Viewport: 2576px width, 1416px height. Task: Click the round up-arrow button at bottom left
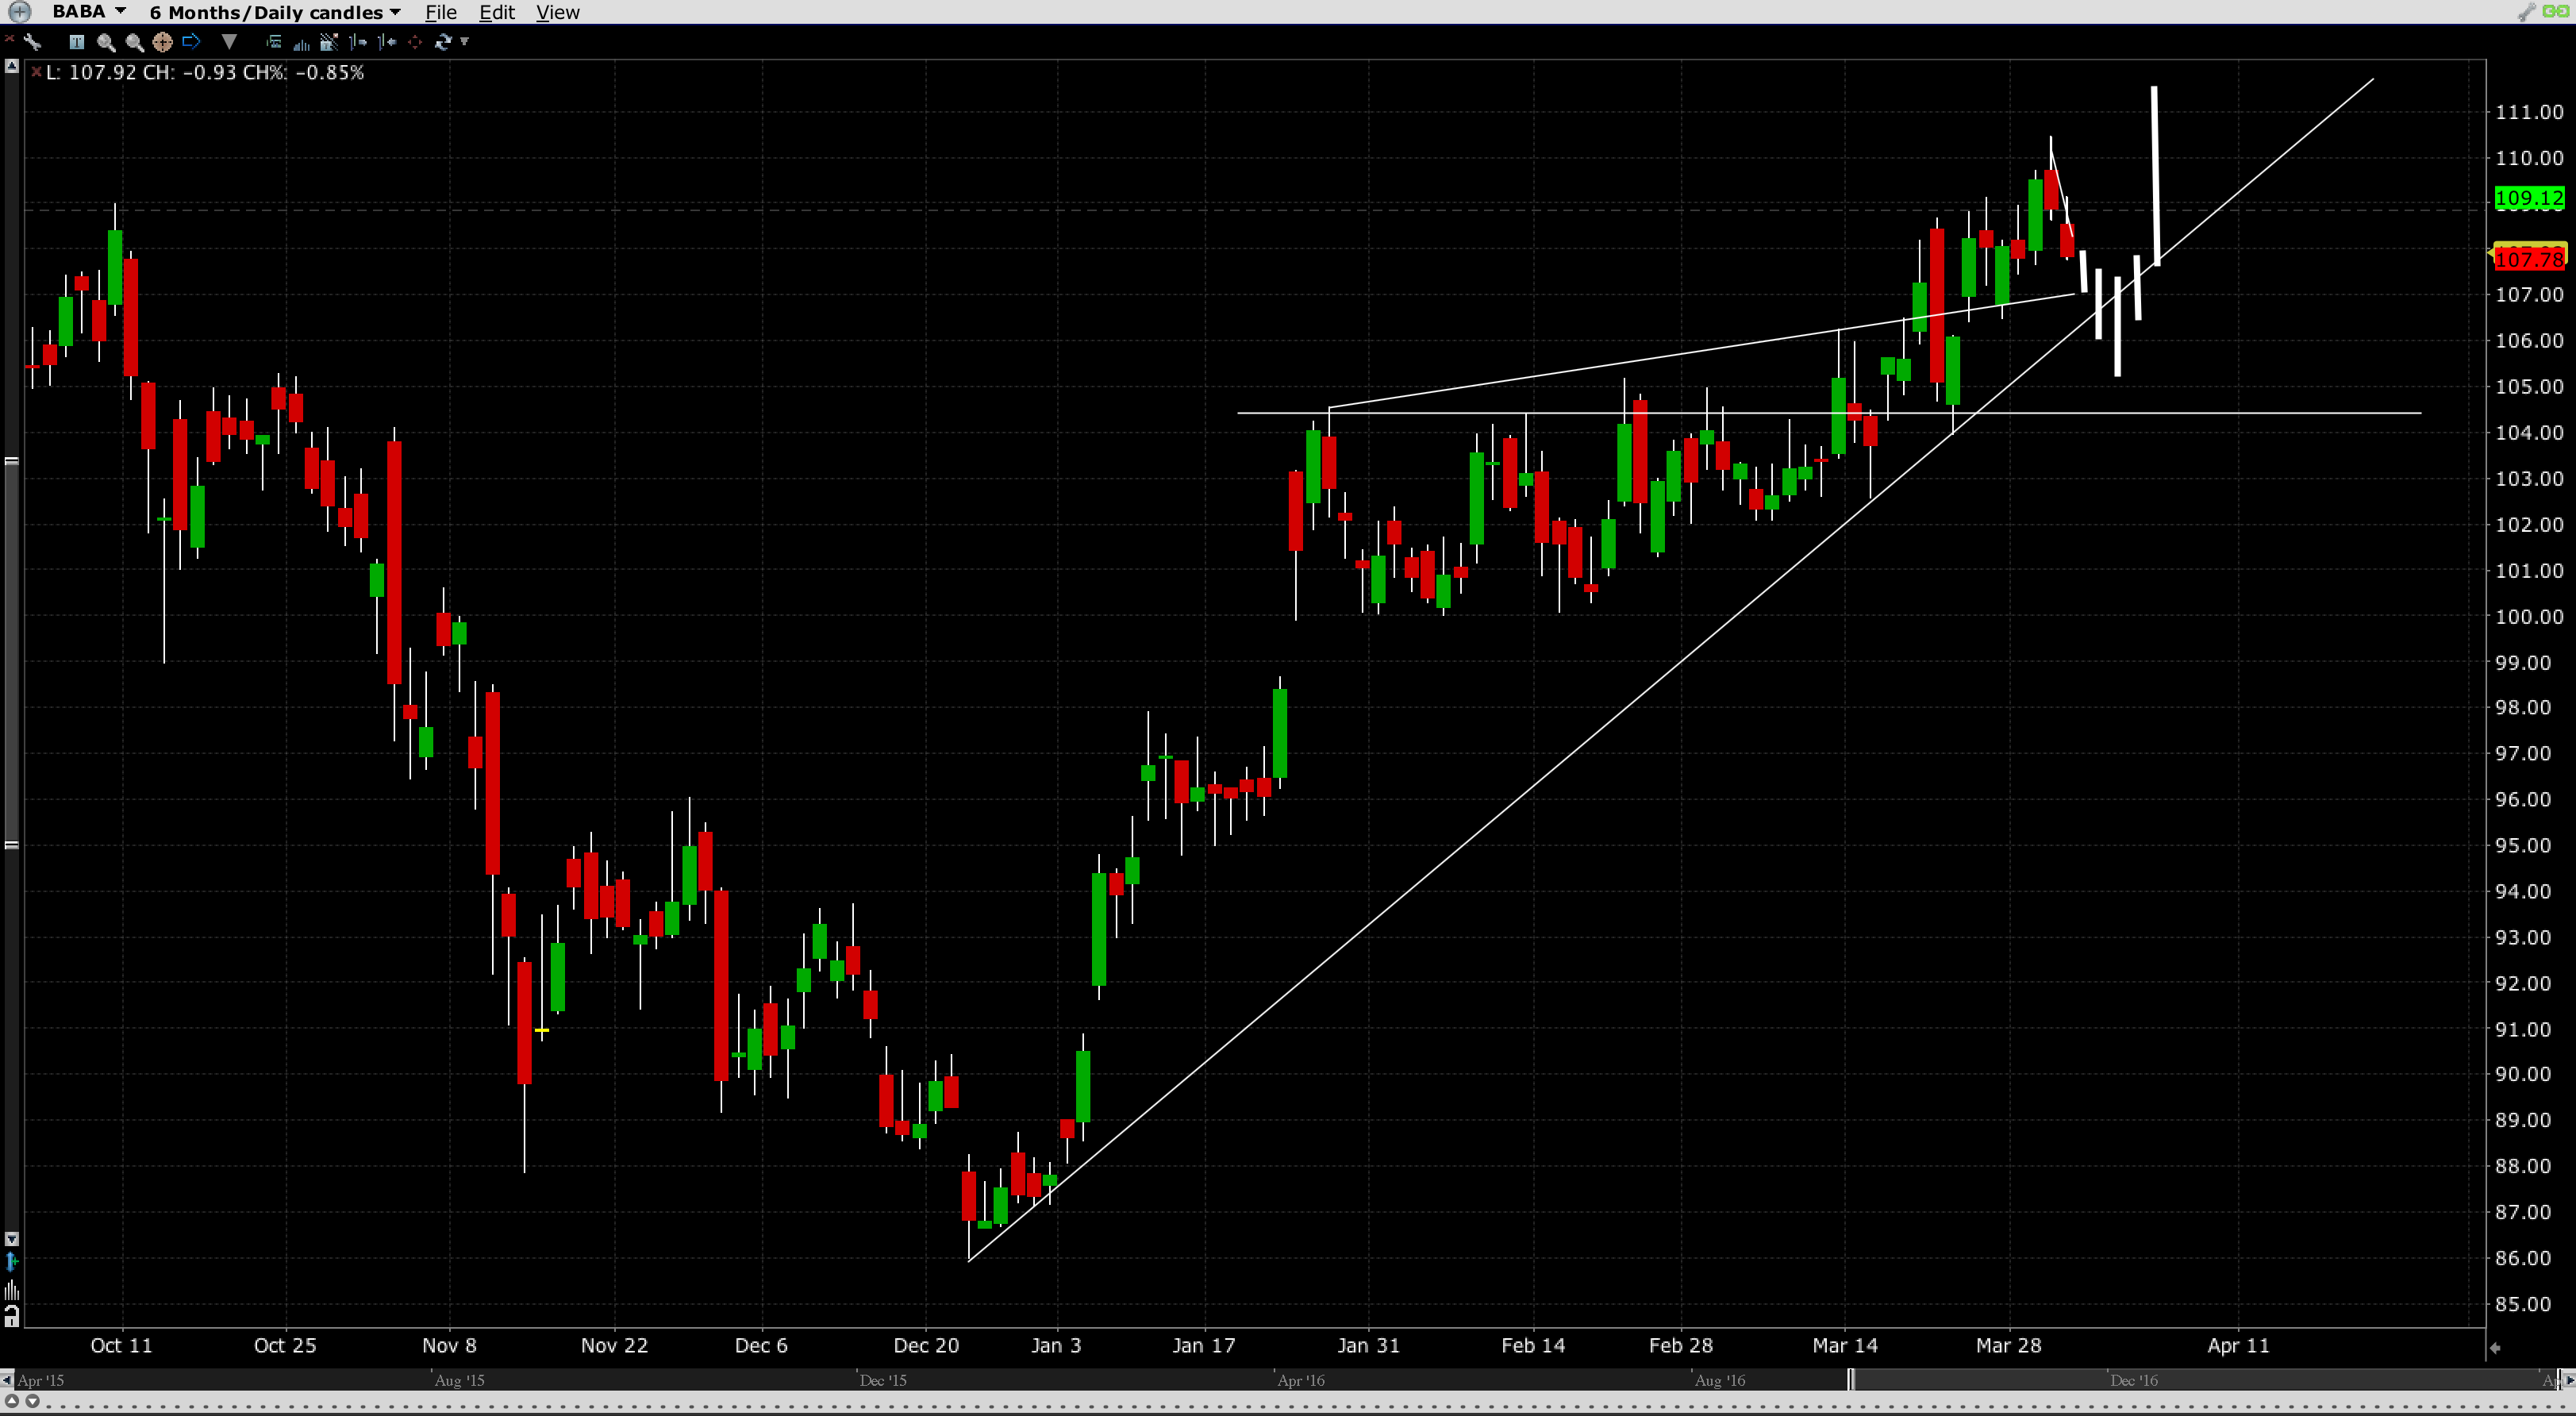point(13,1402)
